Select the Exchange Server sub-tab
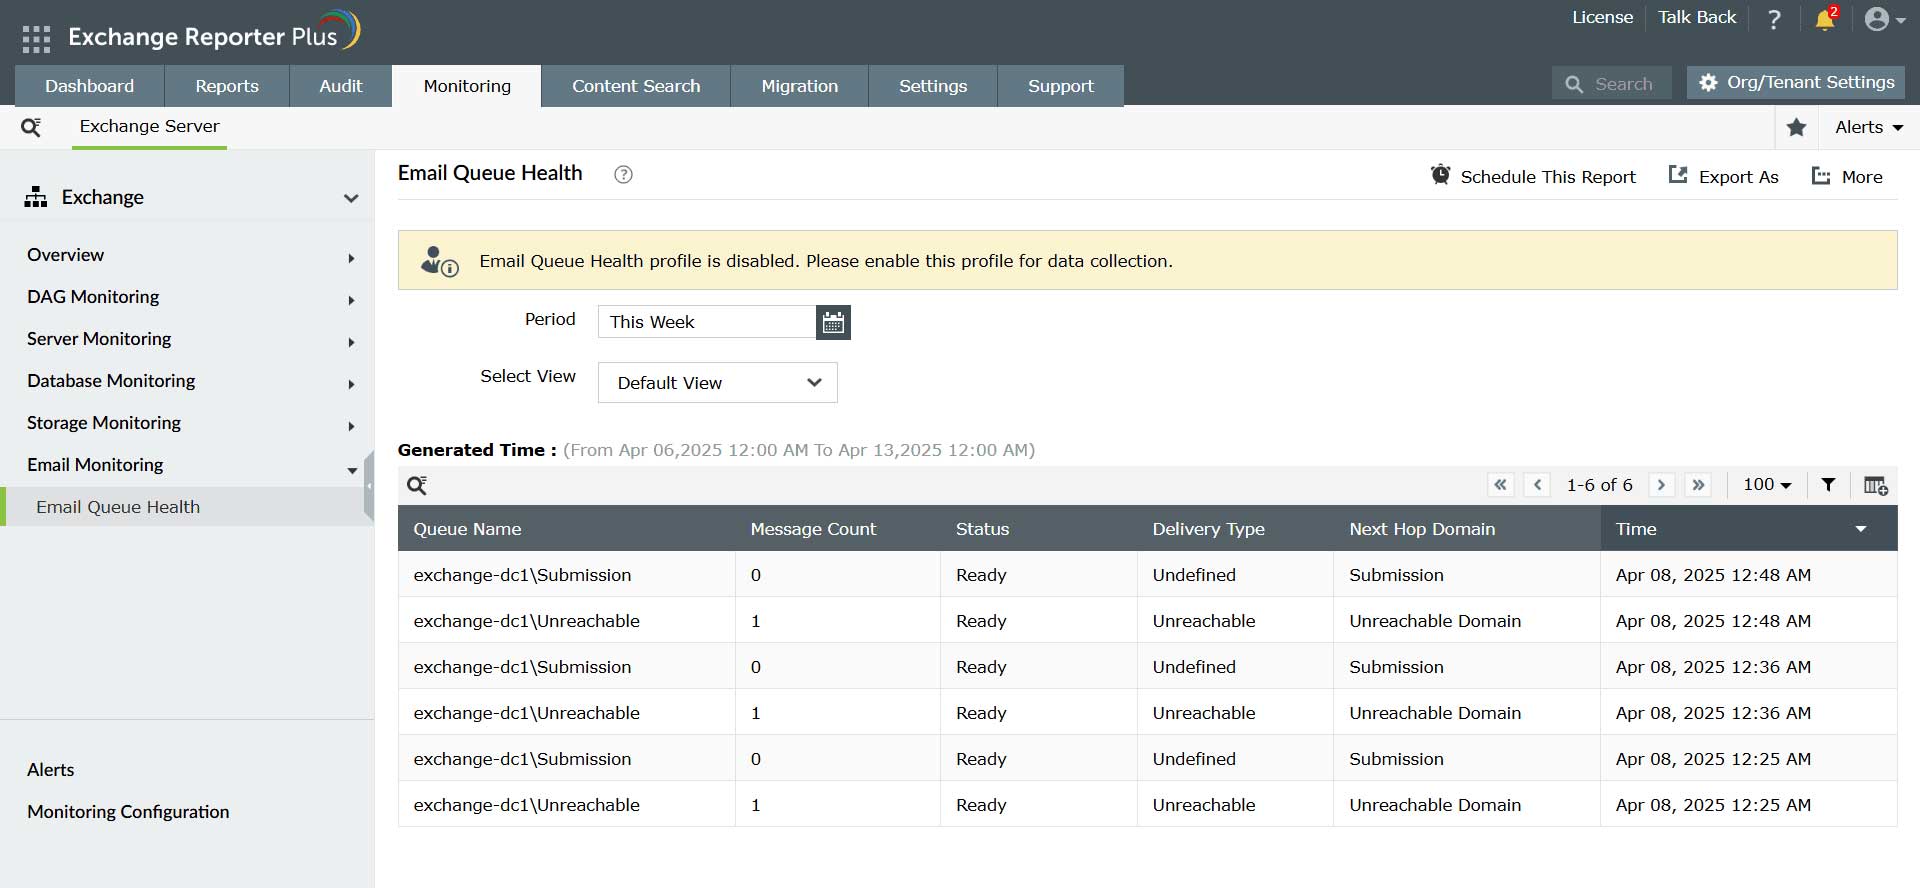 [149, 126]
